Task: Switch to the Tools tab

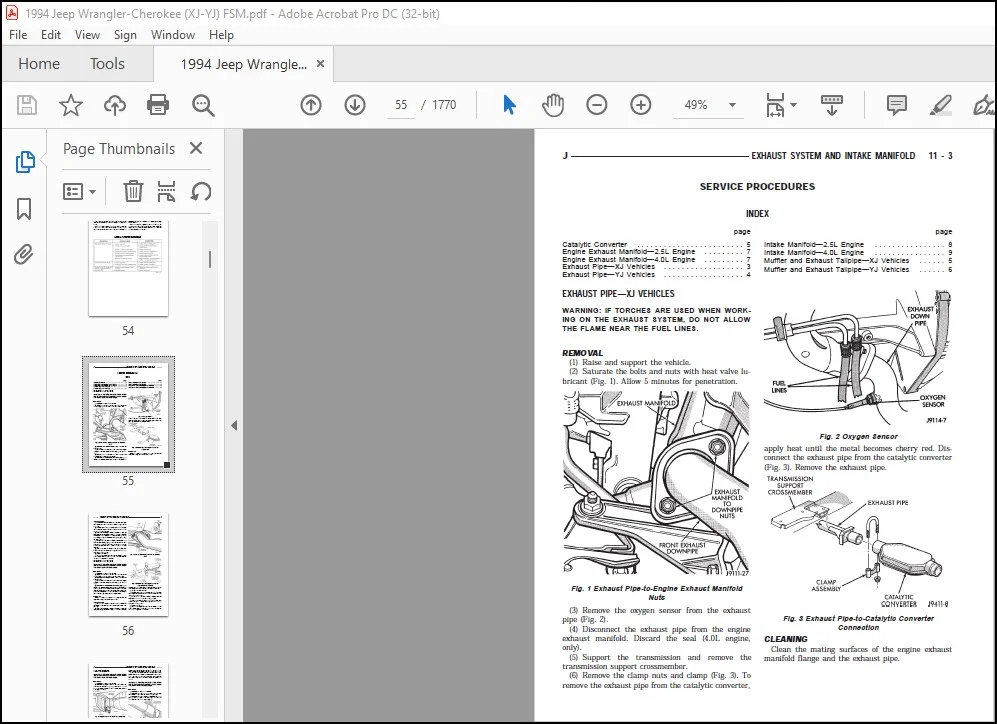Action: pyautogui.click(x=107, y=64)
